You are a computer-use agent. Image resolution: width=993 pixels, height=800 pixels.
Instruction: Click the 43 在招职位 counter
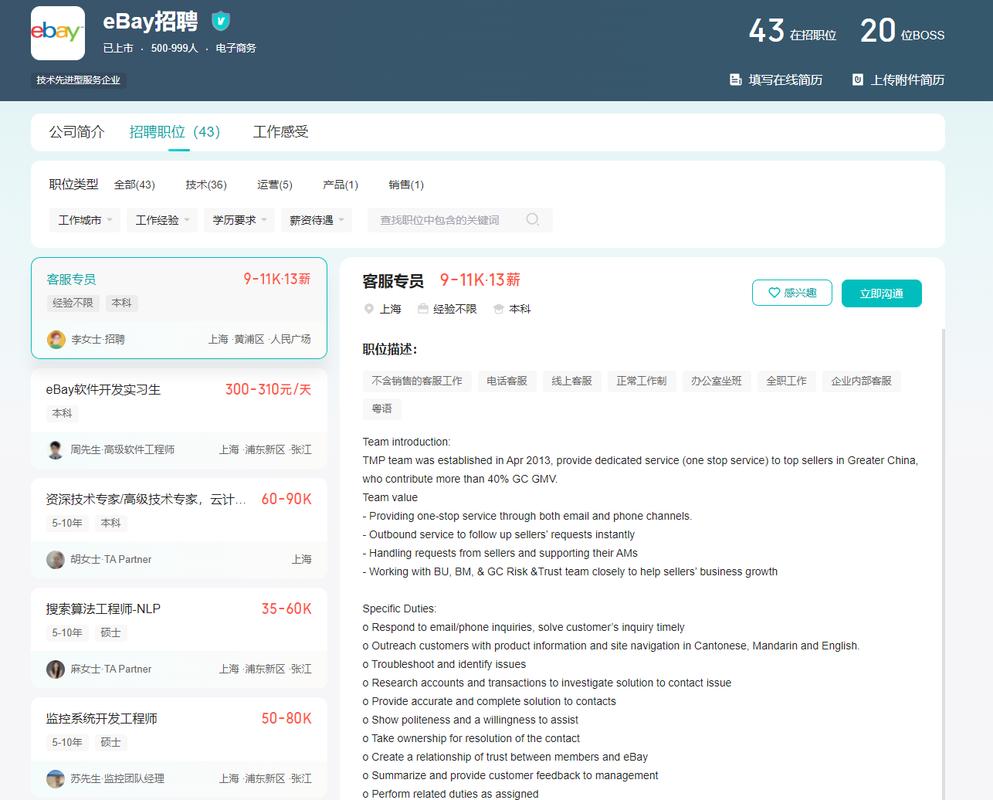[792, 30]
